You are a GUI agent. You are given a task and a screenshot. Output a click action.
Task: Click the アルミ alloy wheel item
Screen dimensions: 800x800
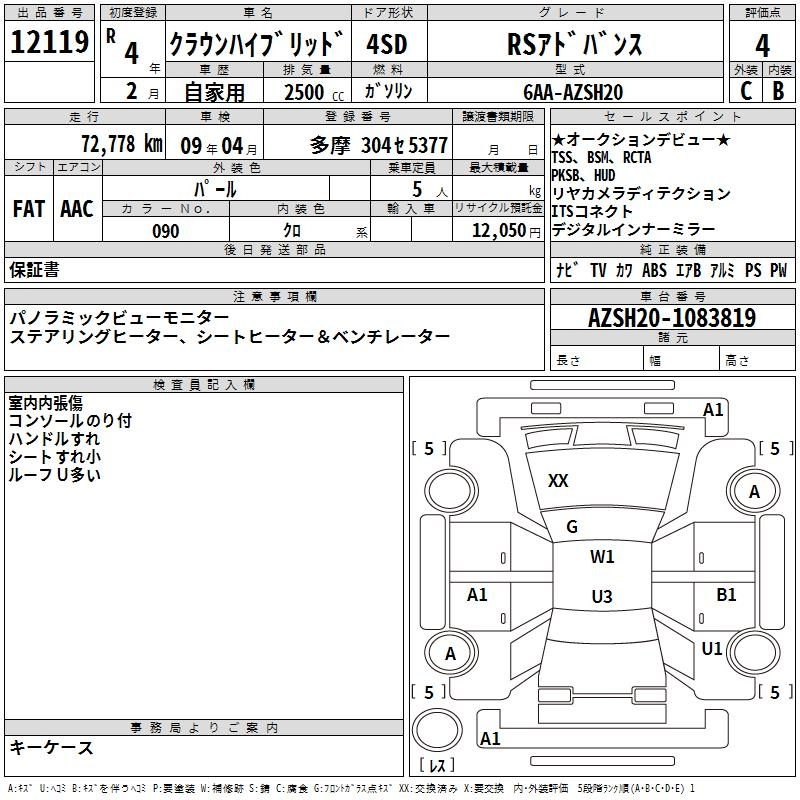tap(722, 270)
